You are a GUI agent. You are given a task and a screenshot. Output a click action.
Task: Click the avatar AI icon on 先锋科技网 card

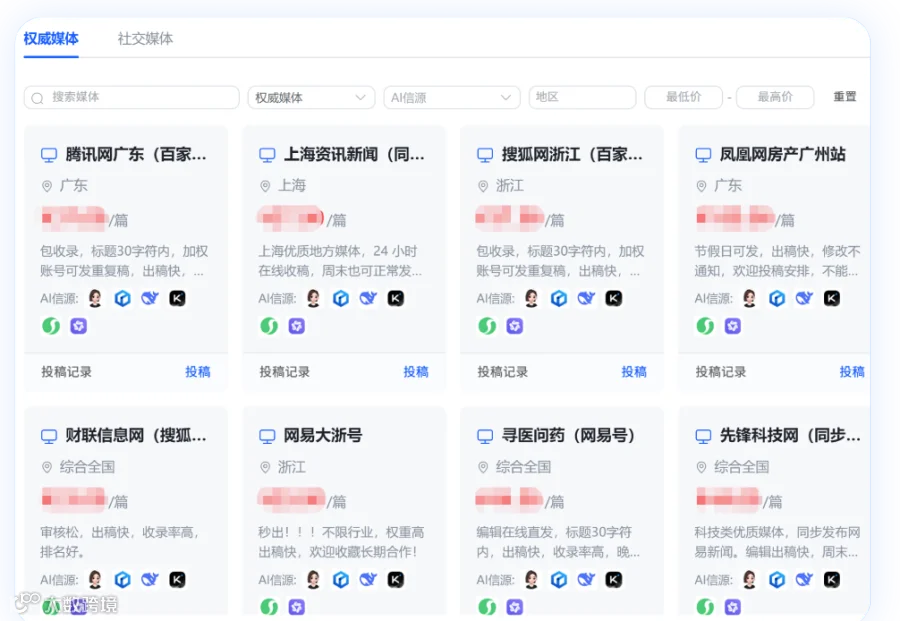750,580
